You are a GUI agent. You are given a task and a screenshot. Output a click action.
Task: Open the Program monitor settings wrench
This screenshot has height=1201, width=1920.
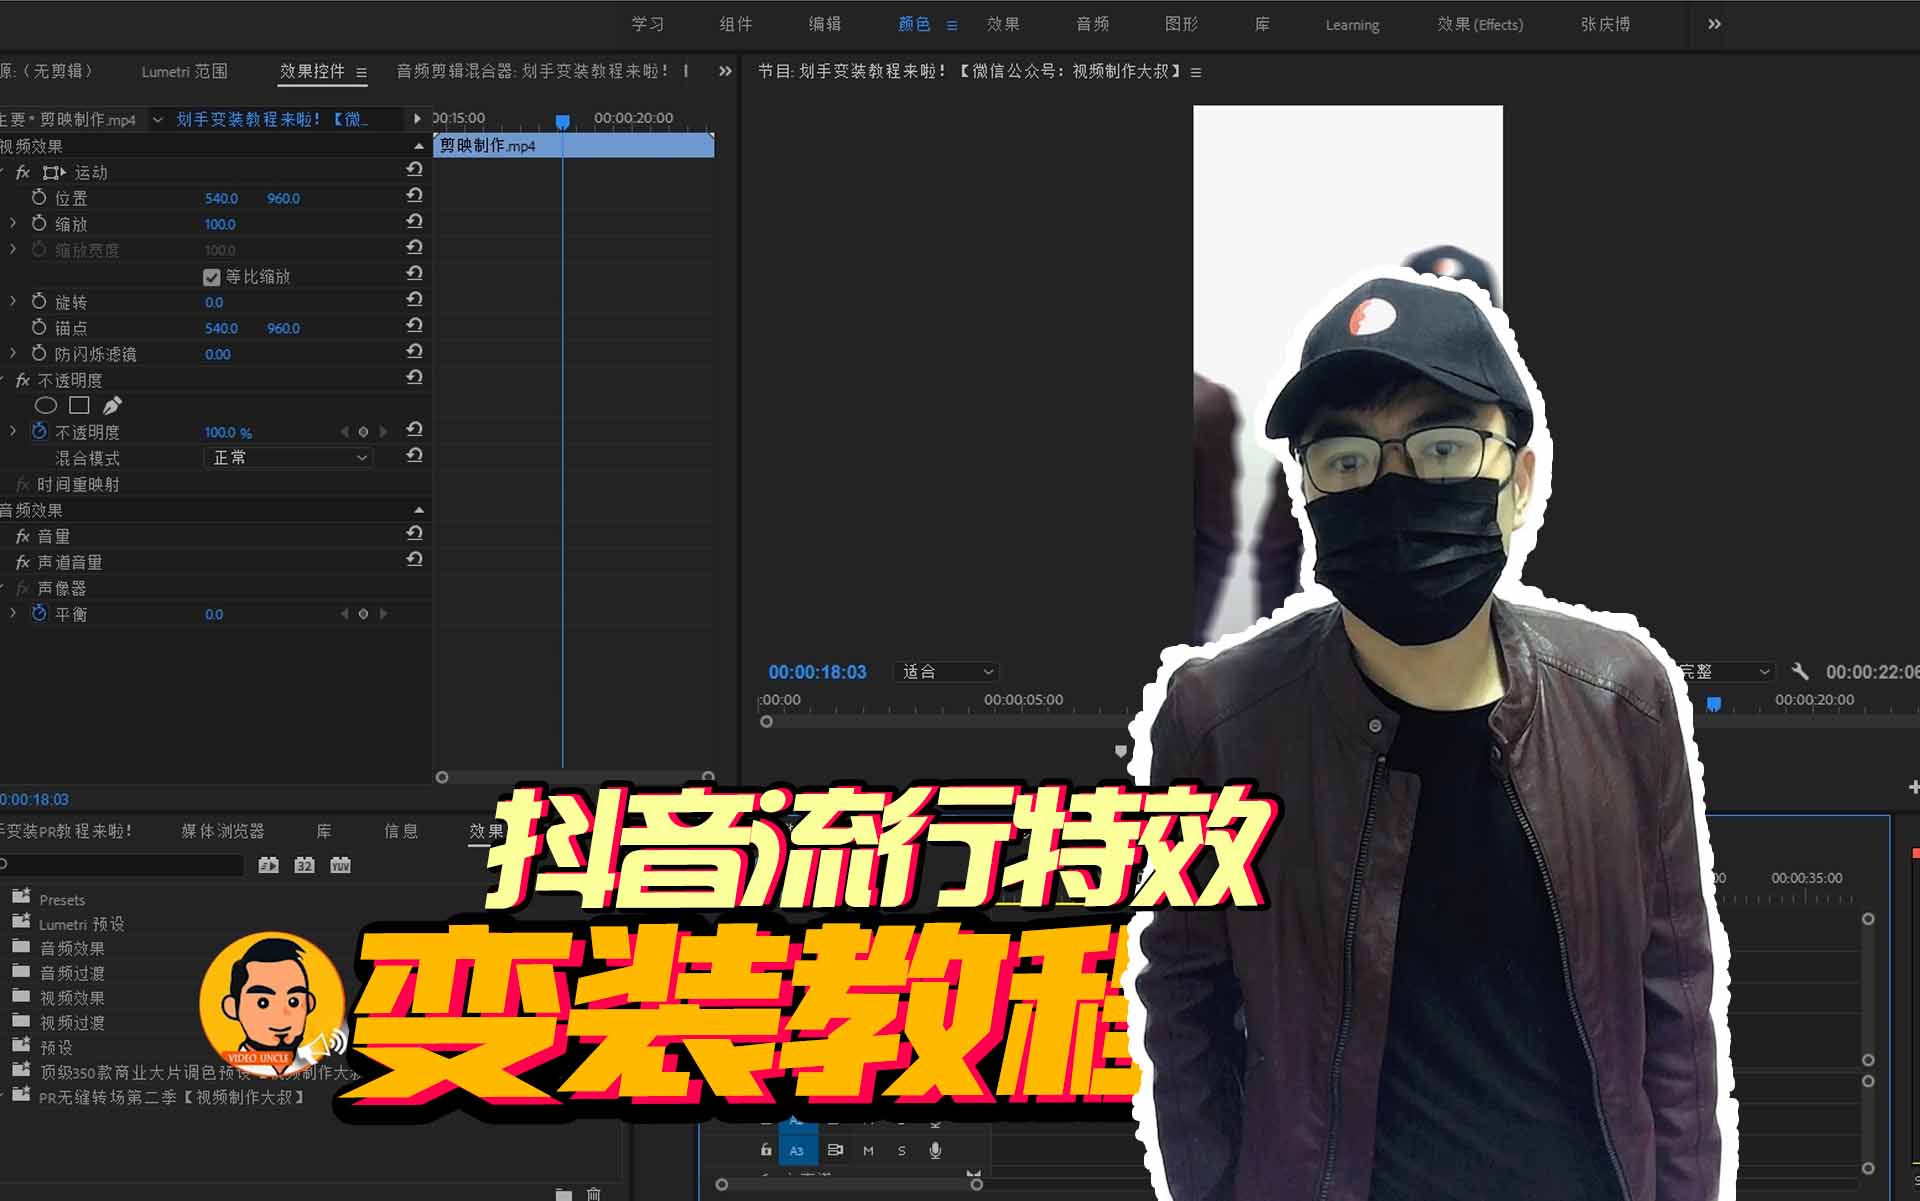[1799, 671]
